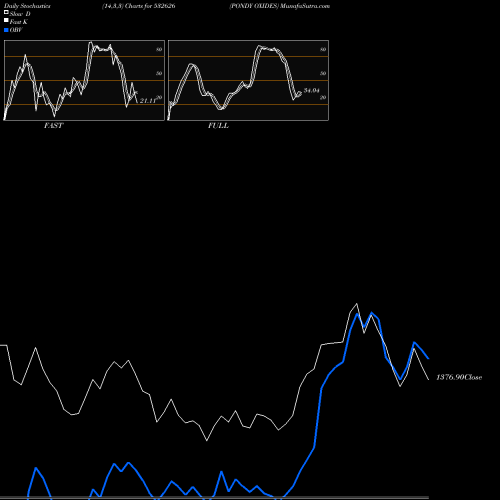Click the 34.04 value in FULL chart
Viewport: 500px width, 500px height.
click(312, 90)
